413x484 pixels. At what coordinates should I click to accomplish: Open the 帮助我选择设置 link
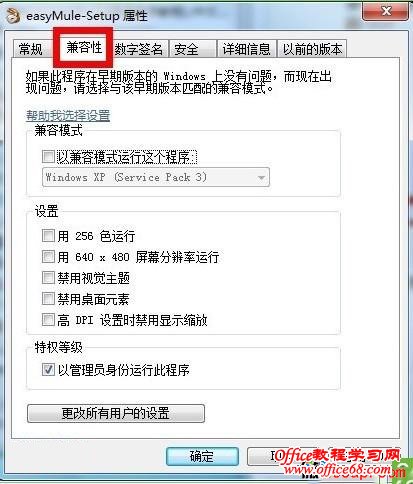[68, 116]
